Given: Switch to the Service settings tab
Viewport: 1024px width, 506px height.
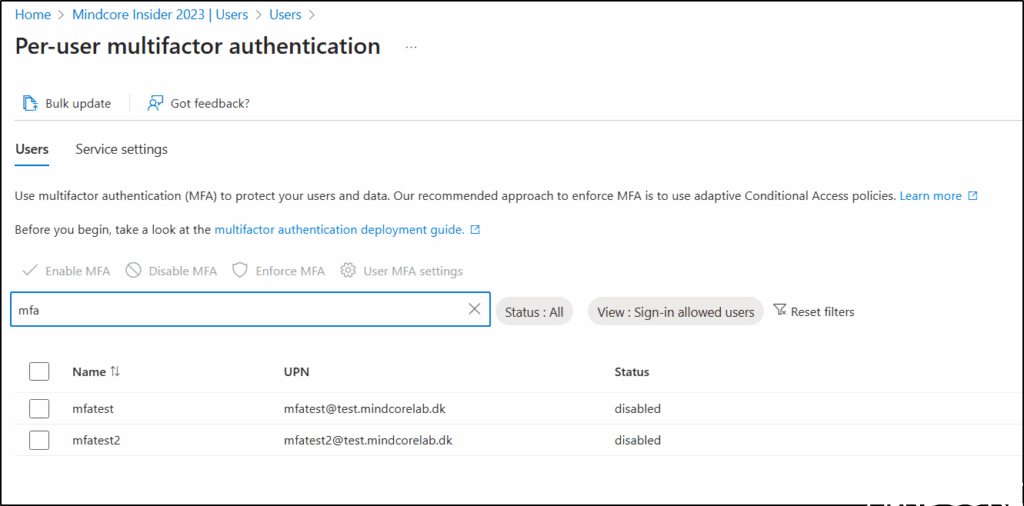Looking at the screenshot, I should pyautogui.click(x=121, y=149).
